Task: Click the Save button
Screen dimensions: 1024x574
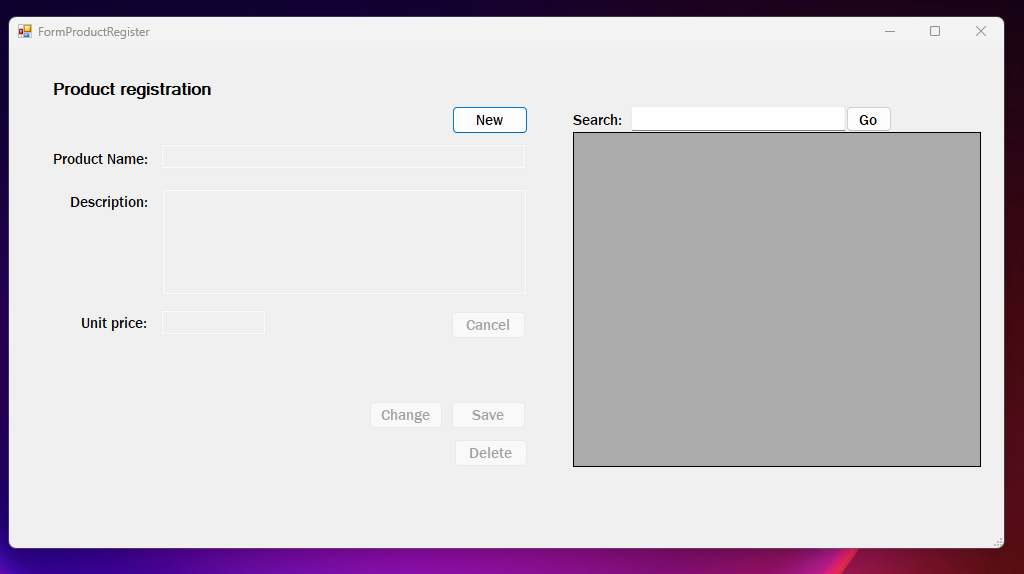Action: [x=488, y=415]
